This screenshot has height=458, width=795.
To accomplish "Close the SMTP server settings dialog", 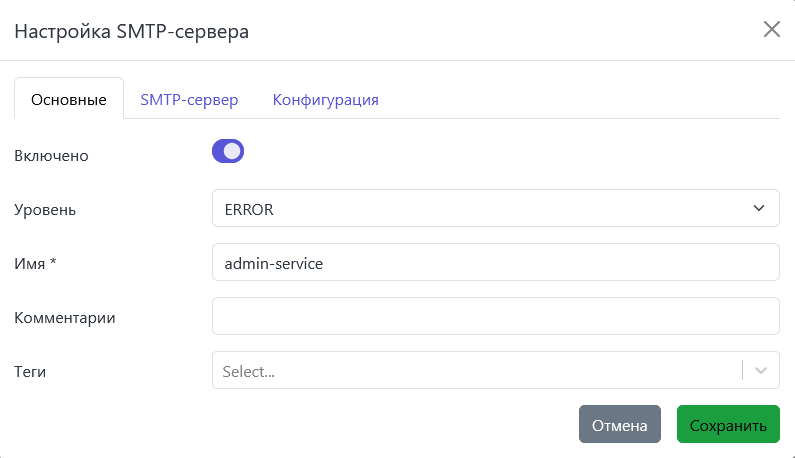I will click(x=771, y=29).
